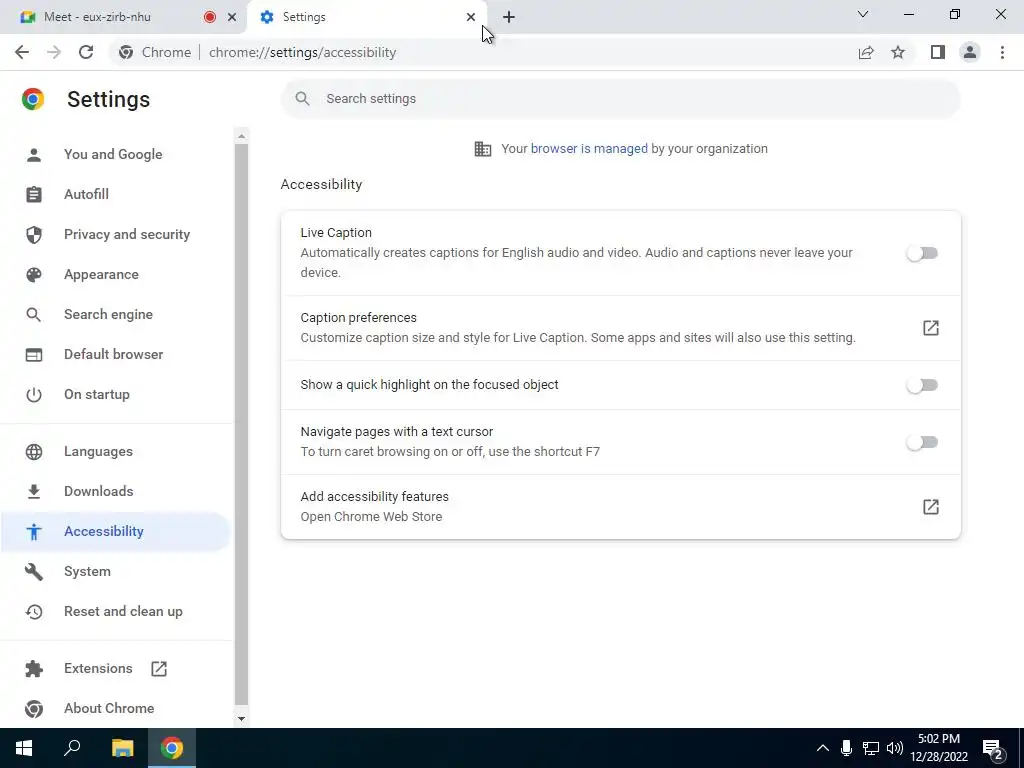This screenshot has width=1024, height=768.
Task: Open the Chrome profile avatar
Action: tap(970, 52)
